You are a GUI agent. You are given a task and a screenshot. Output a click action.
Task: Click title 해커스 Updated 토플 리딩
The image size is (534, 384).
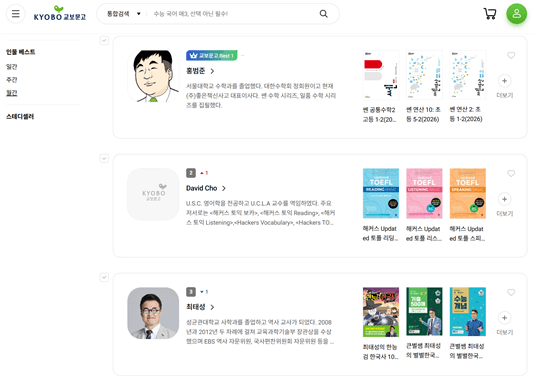pyautogui.click(x=380, y=233)
